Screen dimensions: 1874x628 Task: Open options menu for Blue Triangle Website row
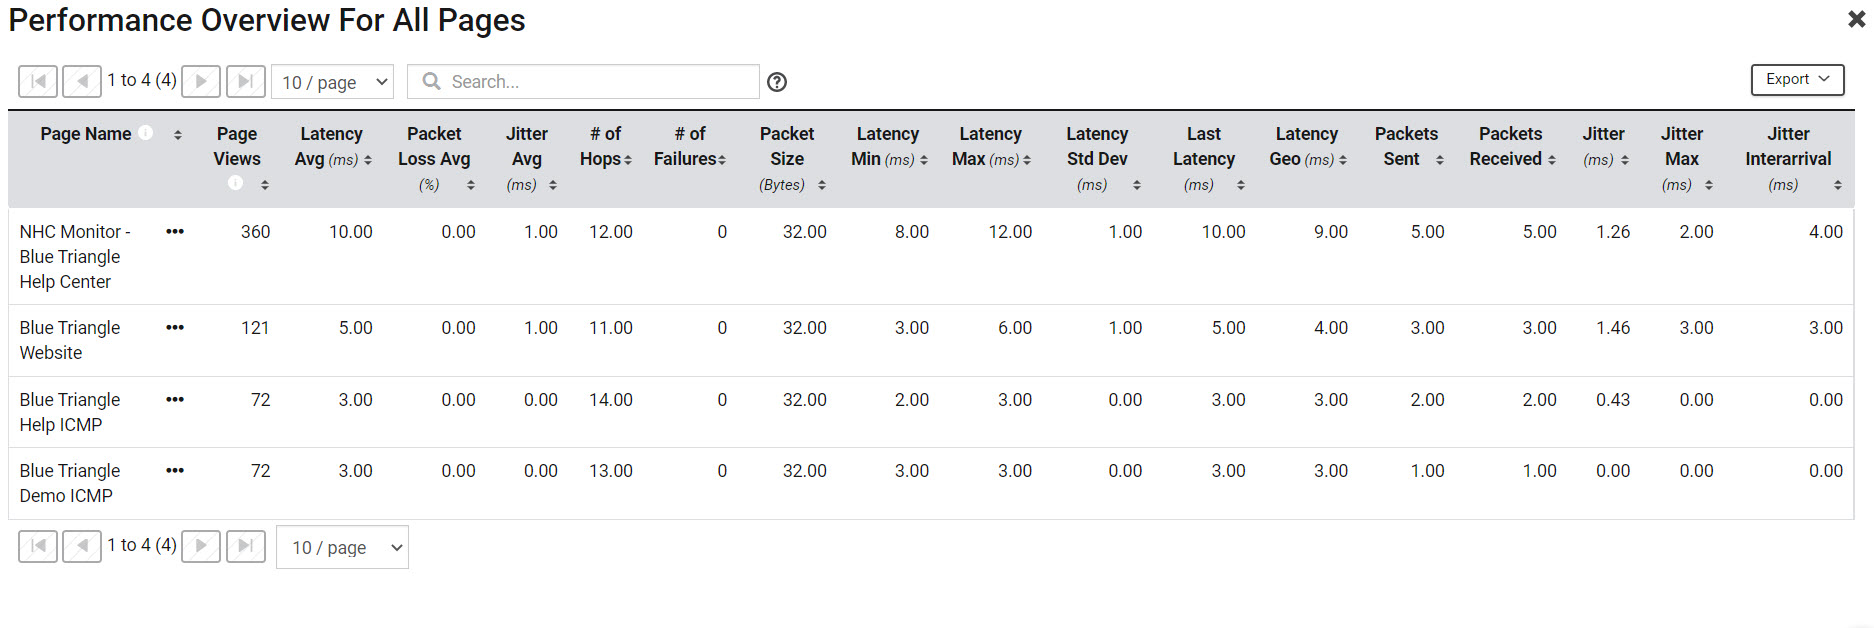[175, 327]
